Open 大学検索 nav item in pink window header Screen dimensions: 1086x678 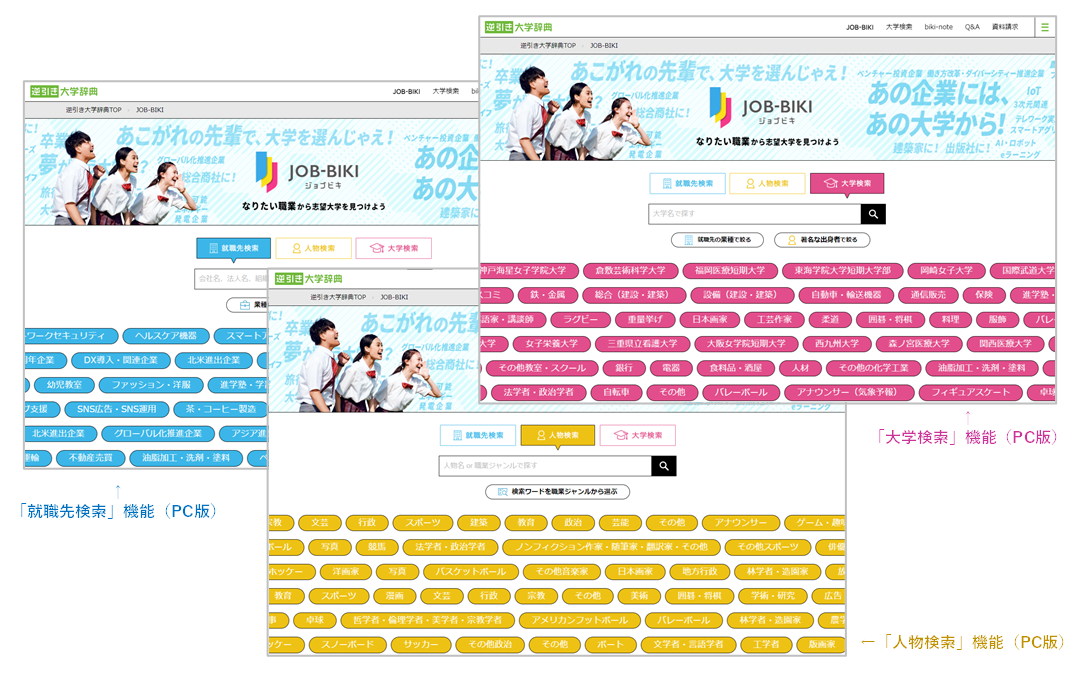(898, 27)
